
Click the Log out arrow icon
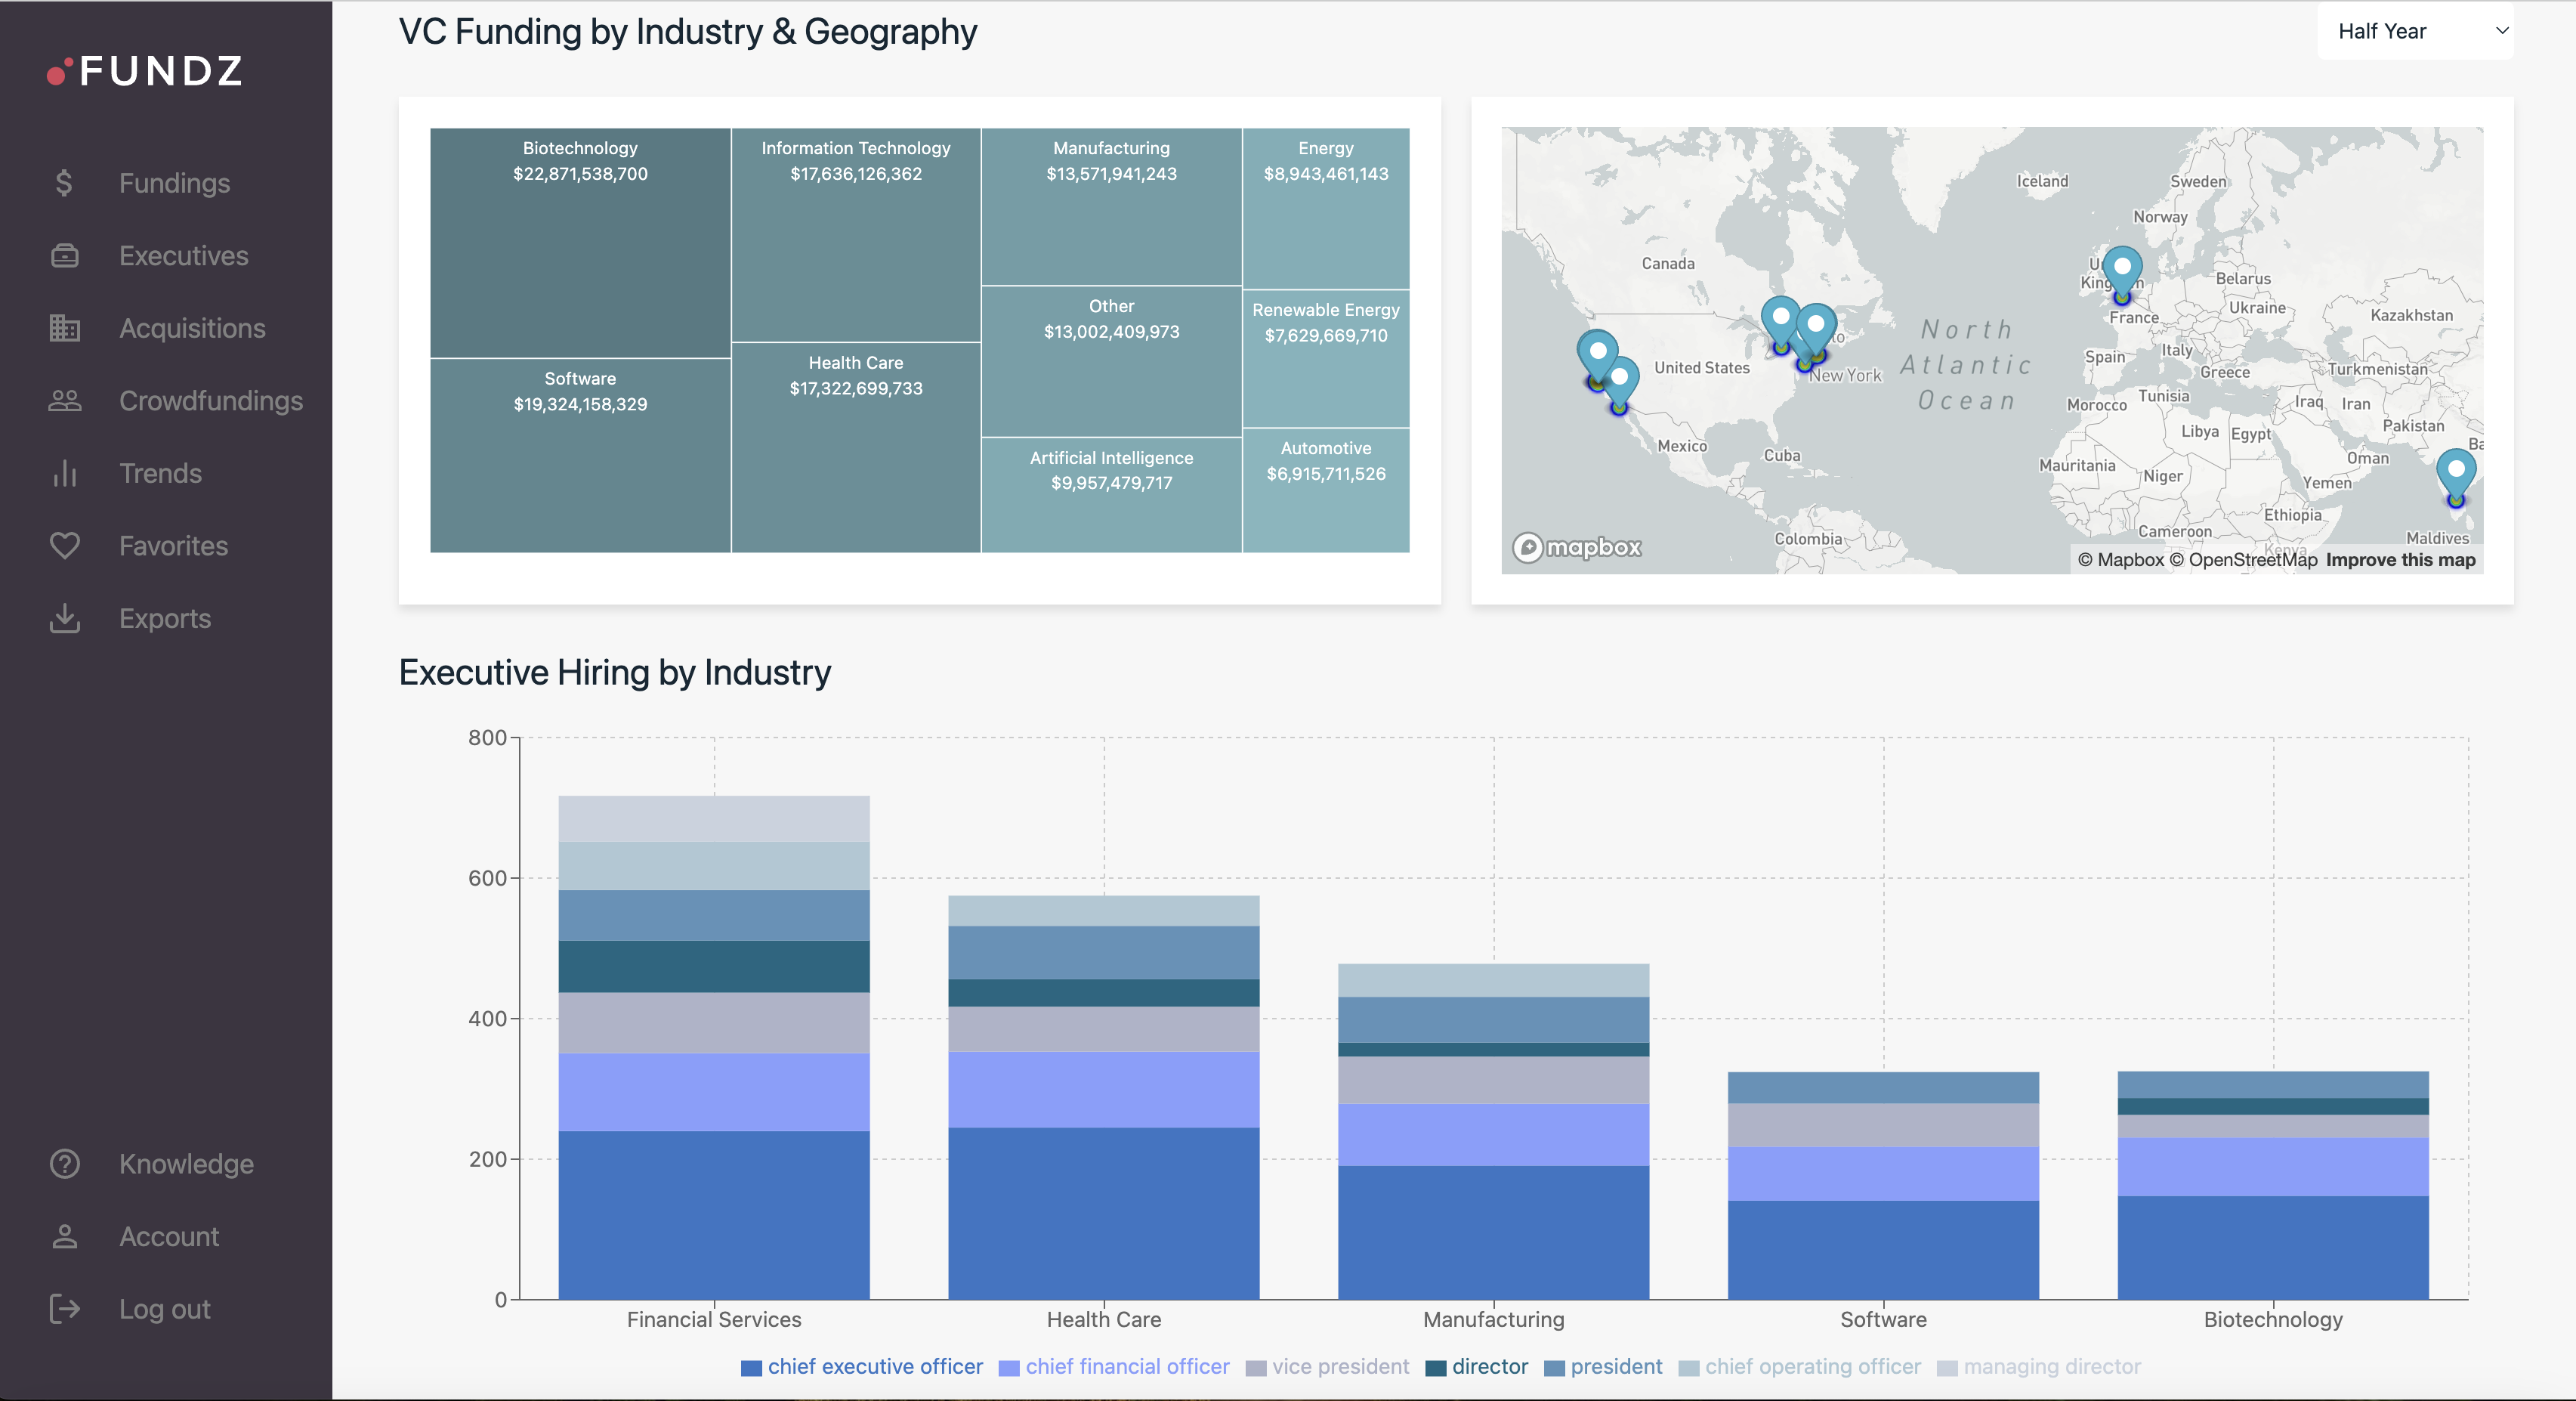coord(63,1309)
